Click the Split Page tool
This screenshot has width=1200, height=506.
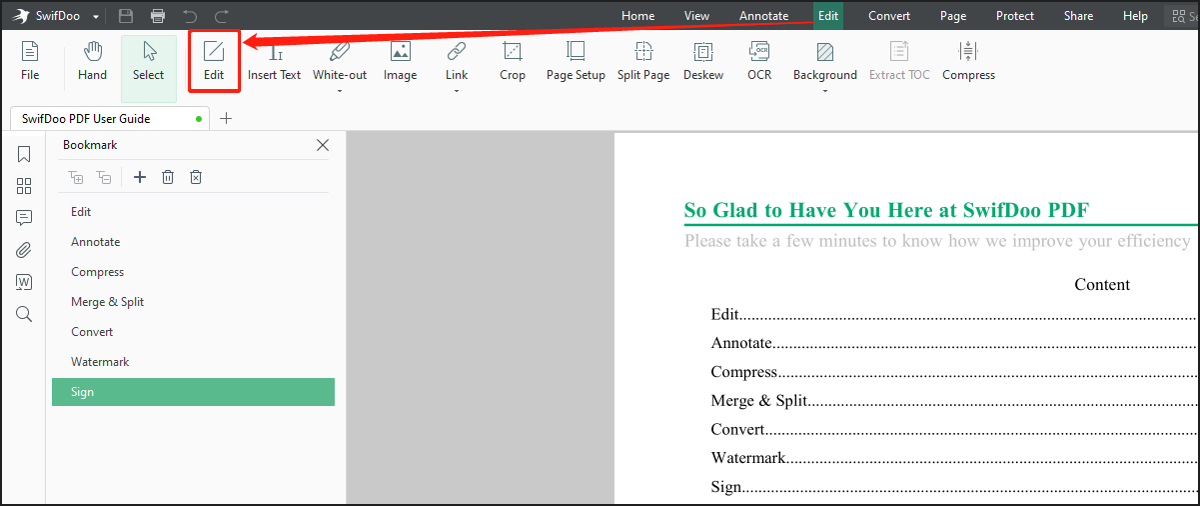643,61
